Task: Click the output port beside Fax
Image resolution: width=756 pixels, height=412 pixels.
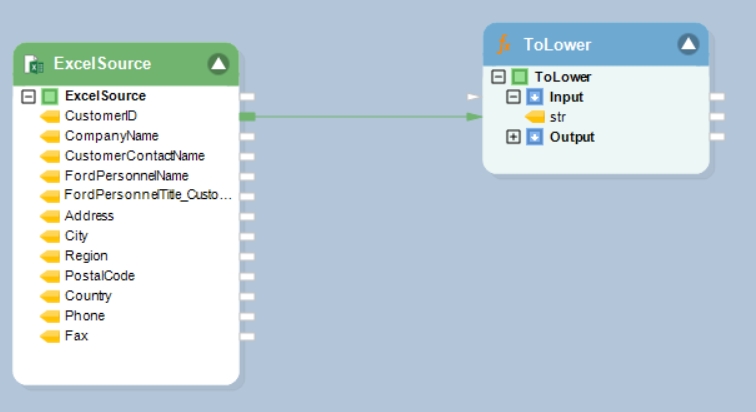Action: 247,336
